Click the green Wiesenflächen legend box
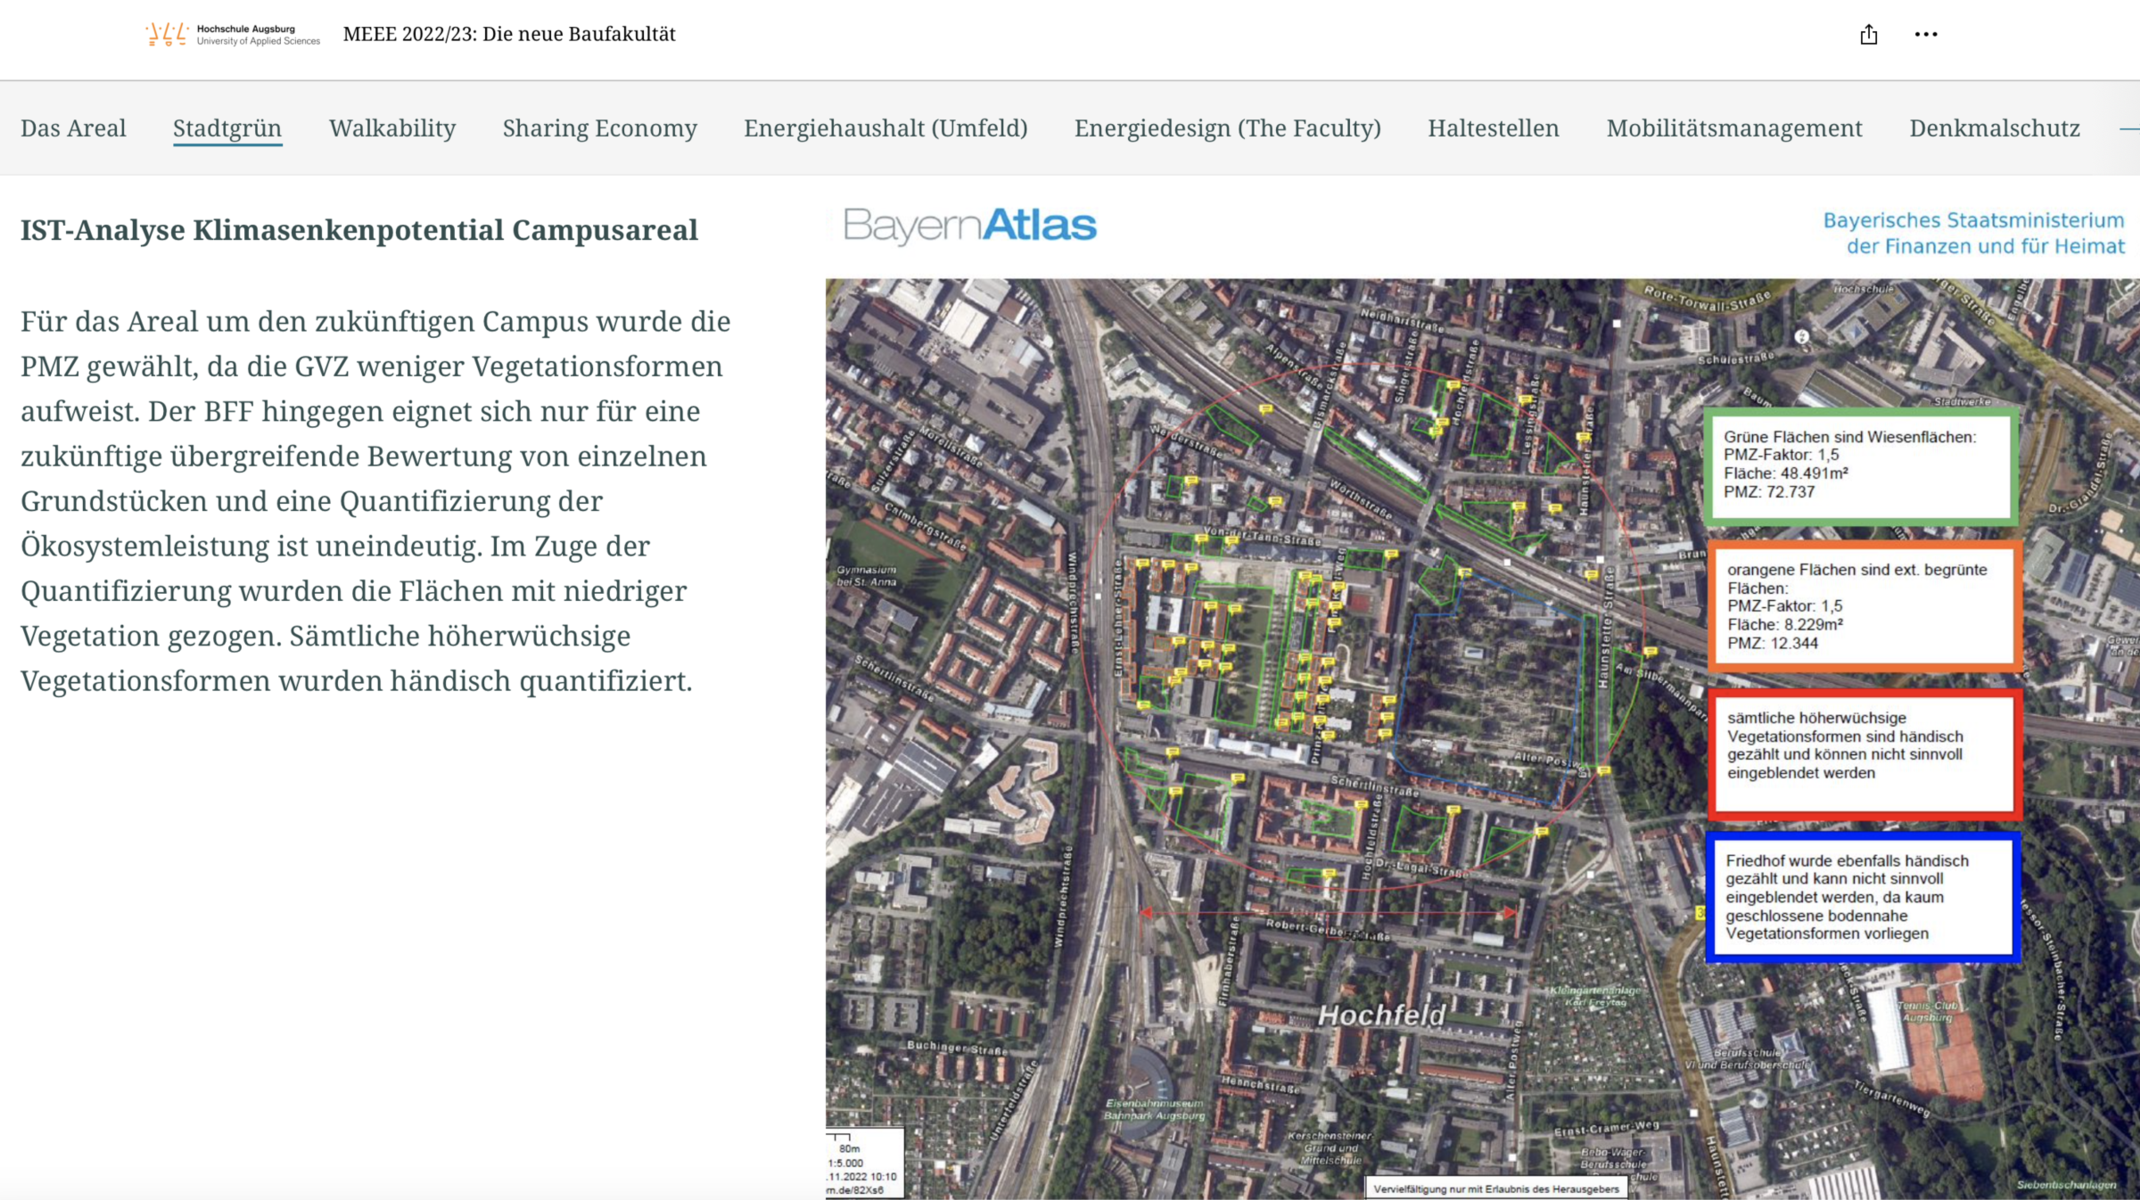The width and height of the screenshot is (2140, 1200). tap(1860, 465)
